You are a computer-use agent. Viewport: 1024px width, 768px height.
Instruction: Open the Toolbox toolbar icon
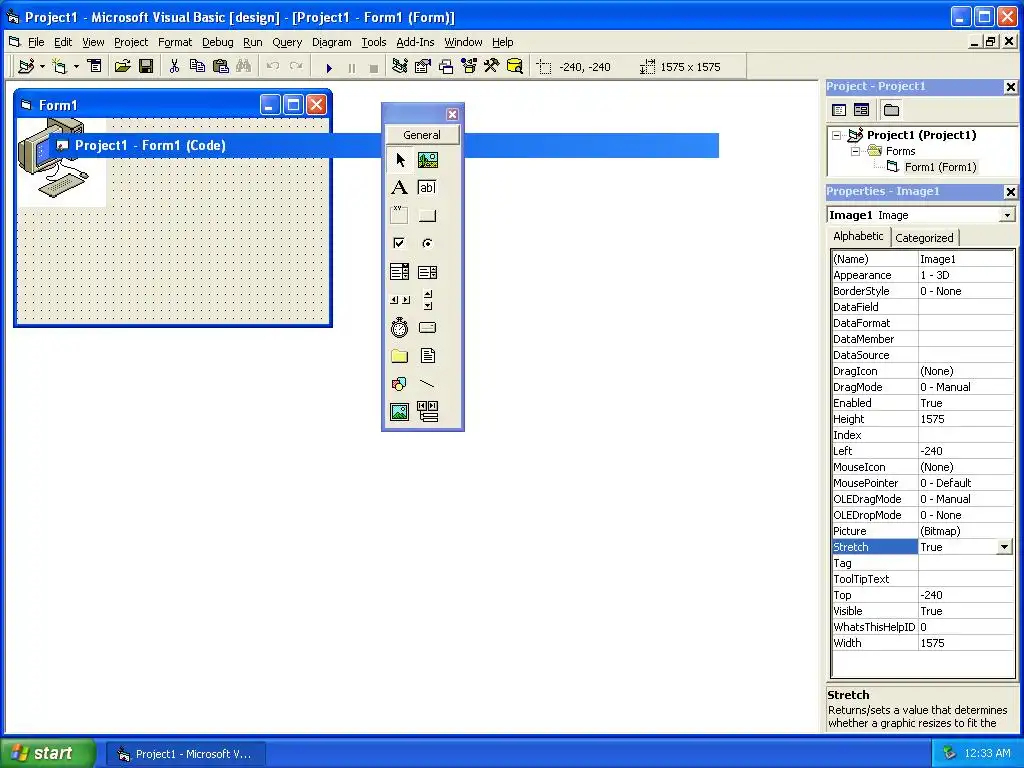[x=492, y=67]
